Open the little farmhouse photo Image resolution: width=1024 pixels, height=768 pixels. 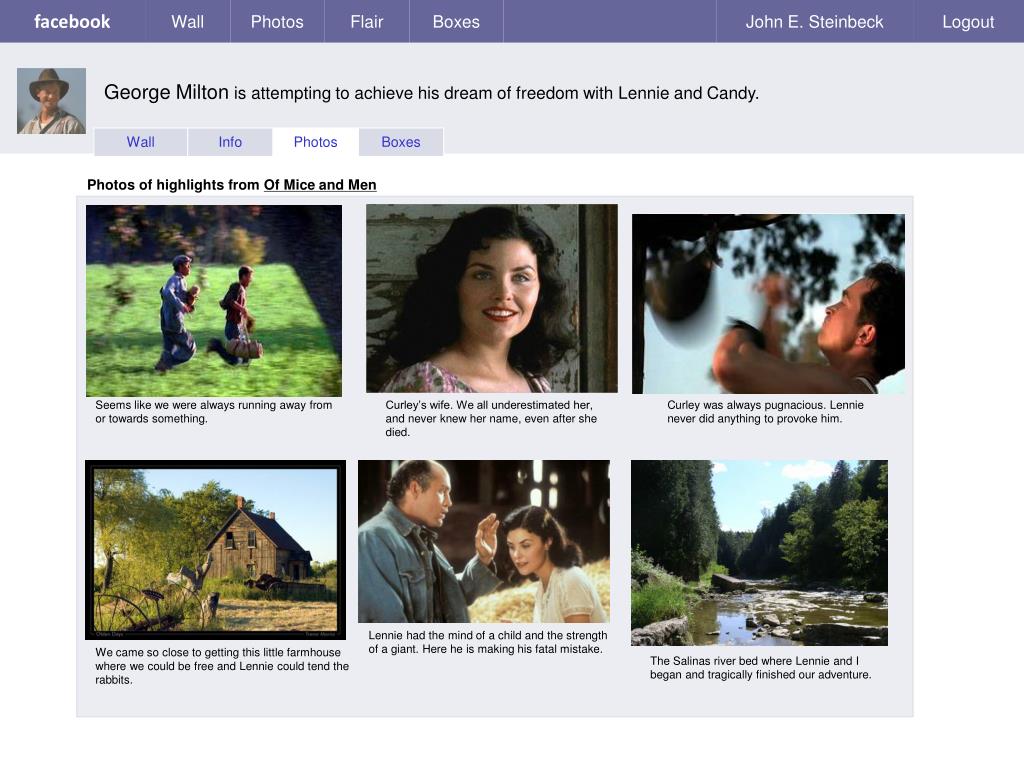[x=216, y=550]
